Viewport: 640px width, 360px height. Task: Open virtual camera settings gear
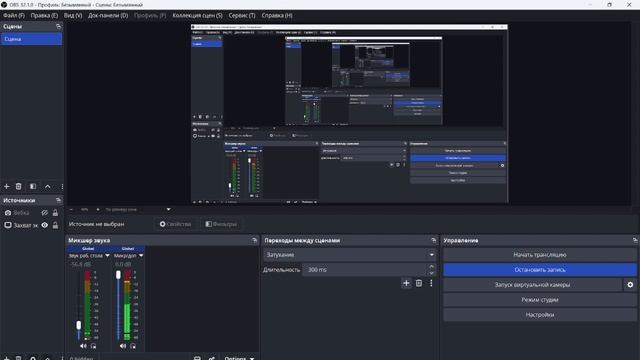click(630, 285)
